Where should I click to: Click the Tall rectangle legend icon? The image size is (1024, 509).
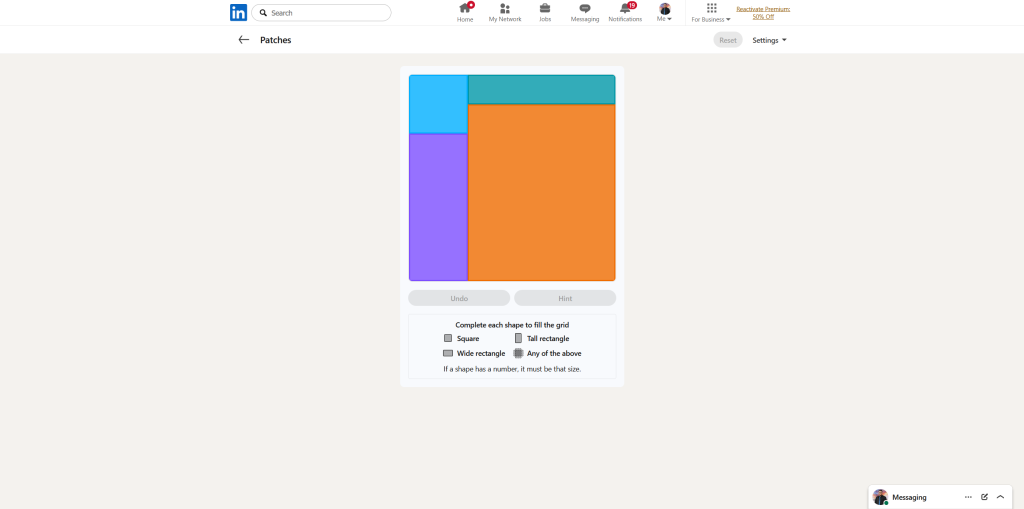pyautogui.click(x=519, y=338)
